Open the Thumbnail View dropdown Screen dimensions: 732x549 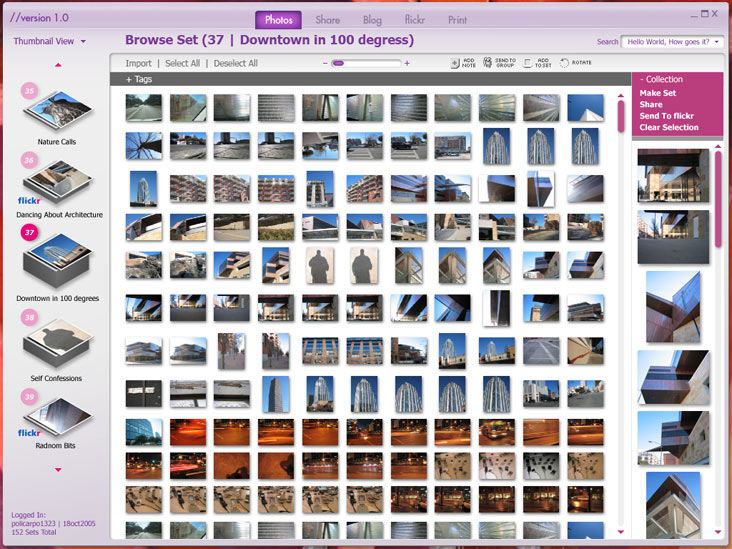pos(50,41)
